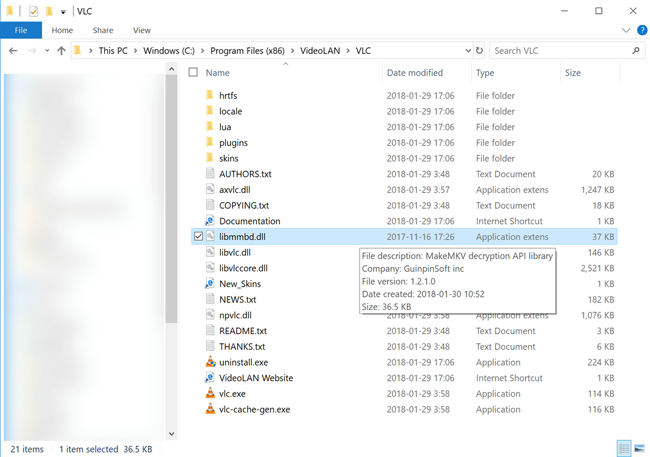
Task: Open the Quick Access Toolbar customize dropdown
Action: click(64, 11)
